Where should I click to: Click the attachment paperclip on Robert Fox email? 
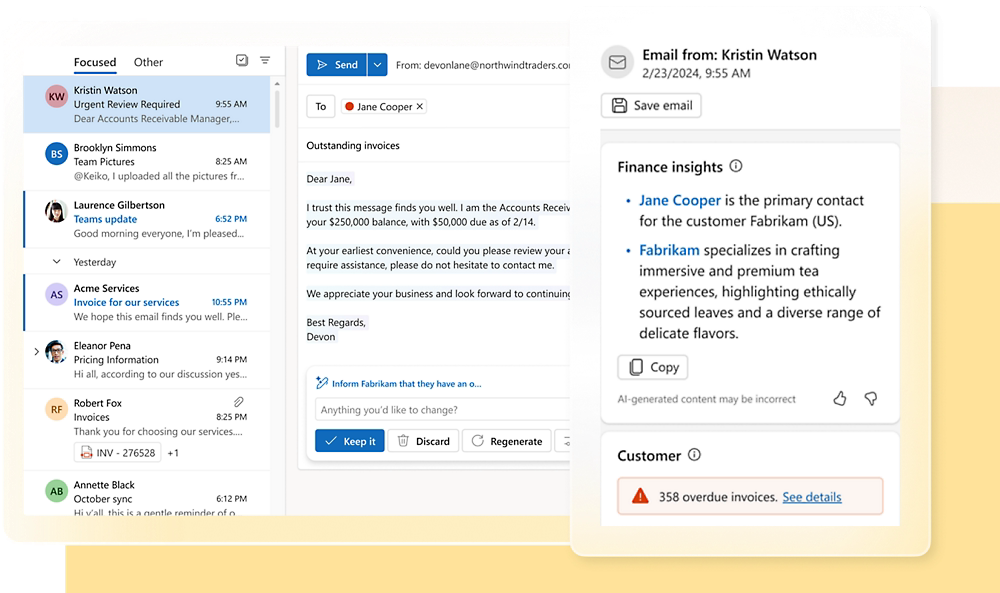point(239,402)
